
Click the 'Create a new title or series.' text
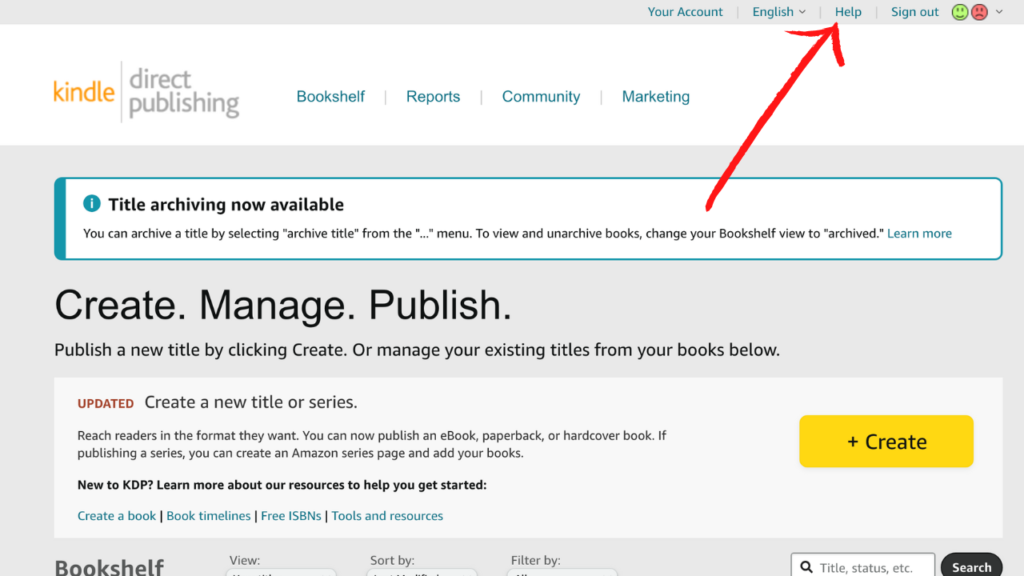click(x=251, y=402)
